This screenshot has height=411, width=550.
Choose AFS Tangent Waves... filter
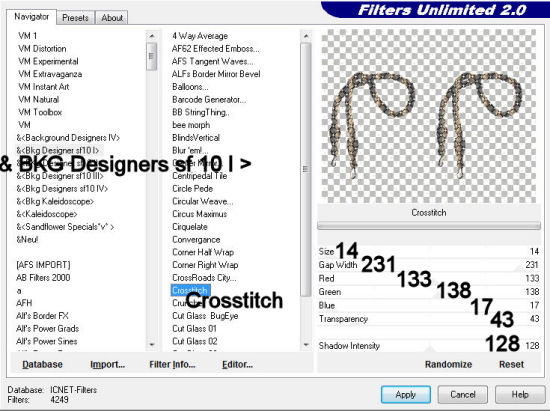[x=213, y=61]
